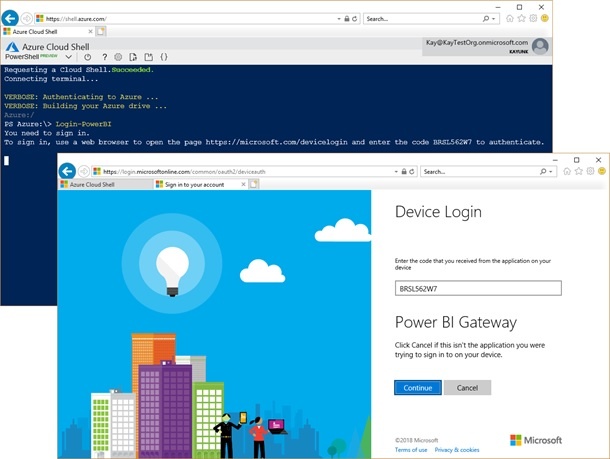
Task: Select the Sign in to your account tab
Action: click(195, 184)
